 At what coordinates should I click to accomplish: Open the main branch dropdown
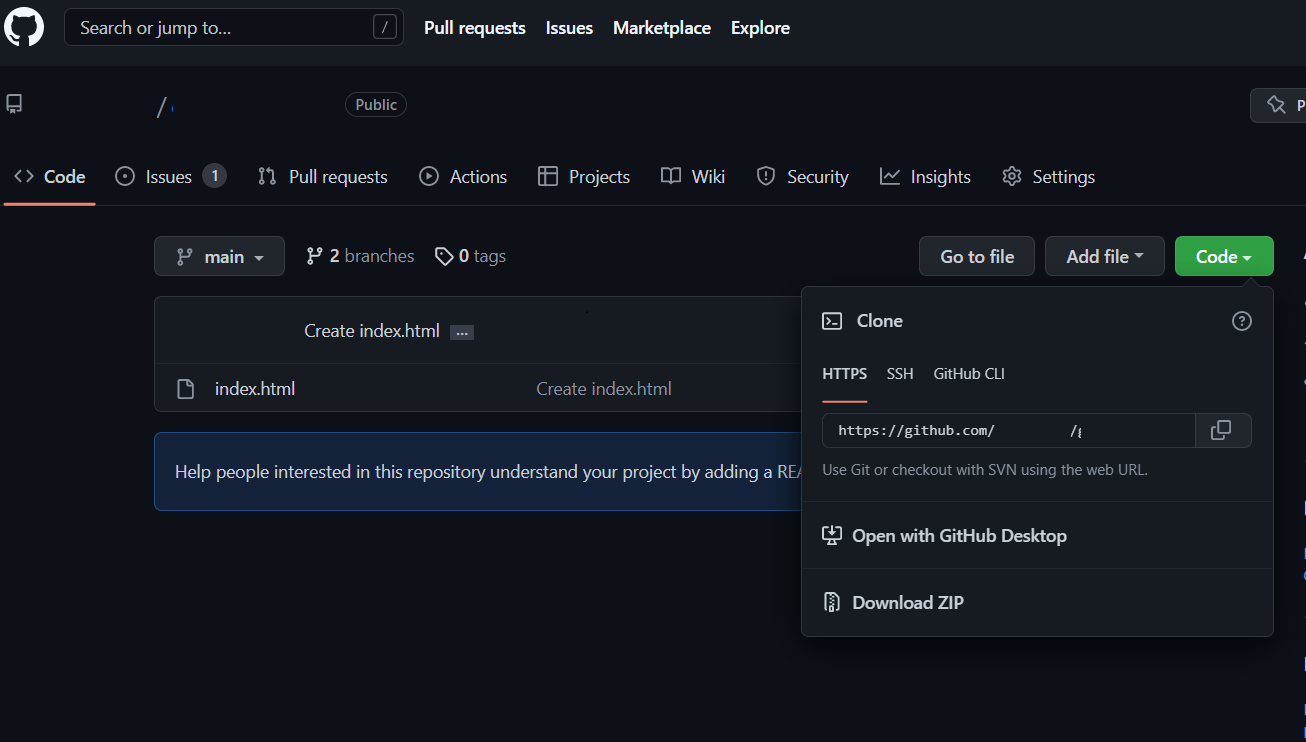tap(219, 257)
